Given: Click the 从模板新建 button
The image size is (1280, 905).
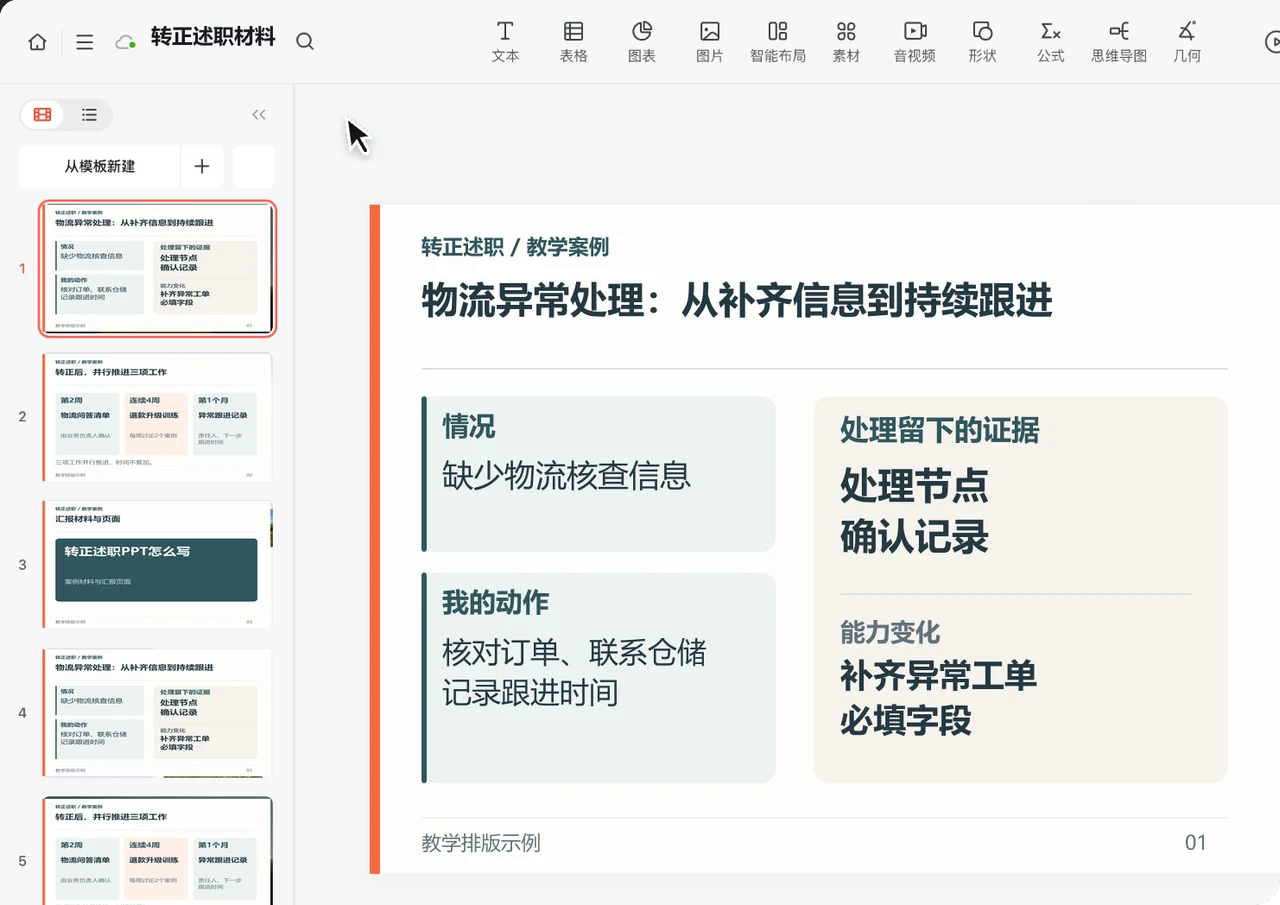Looking at the screenshot, I should pyautogui.click(x=100, y=166).
